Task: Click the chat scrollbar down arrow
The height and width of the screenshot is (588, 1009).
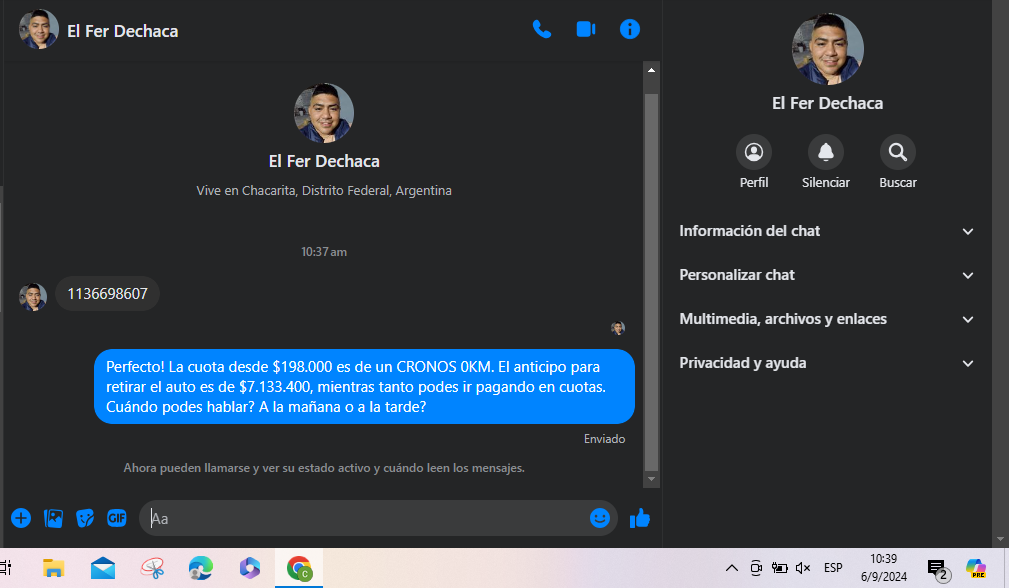Action: 652,480
